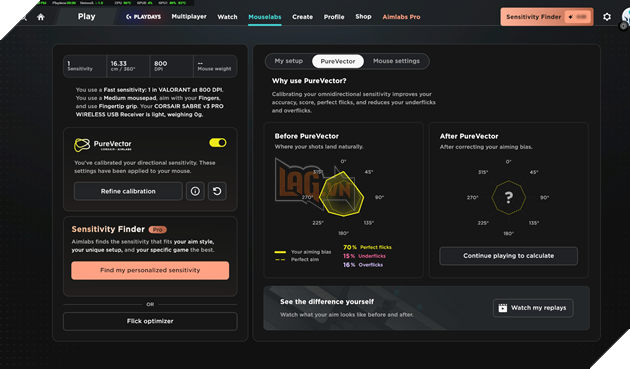Click the 800 DPI value

tap(172, 66)
